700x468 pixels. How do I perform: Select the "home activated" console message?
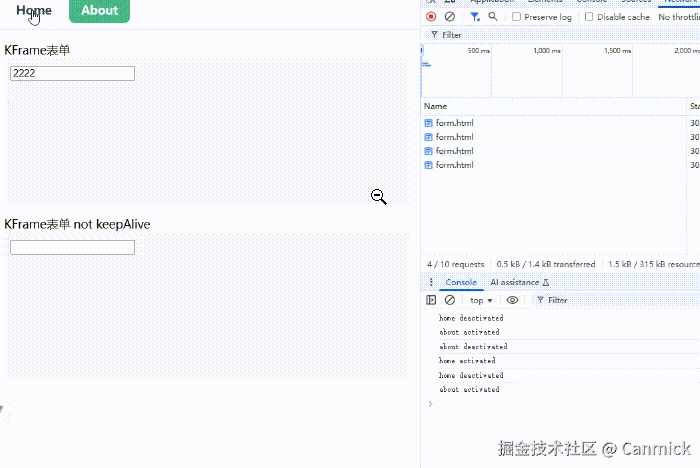pos(467,361)
